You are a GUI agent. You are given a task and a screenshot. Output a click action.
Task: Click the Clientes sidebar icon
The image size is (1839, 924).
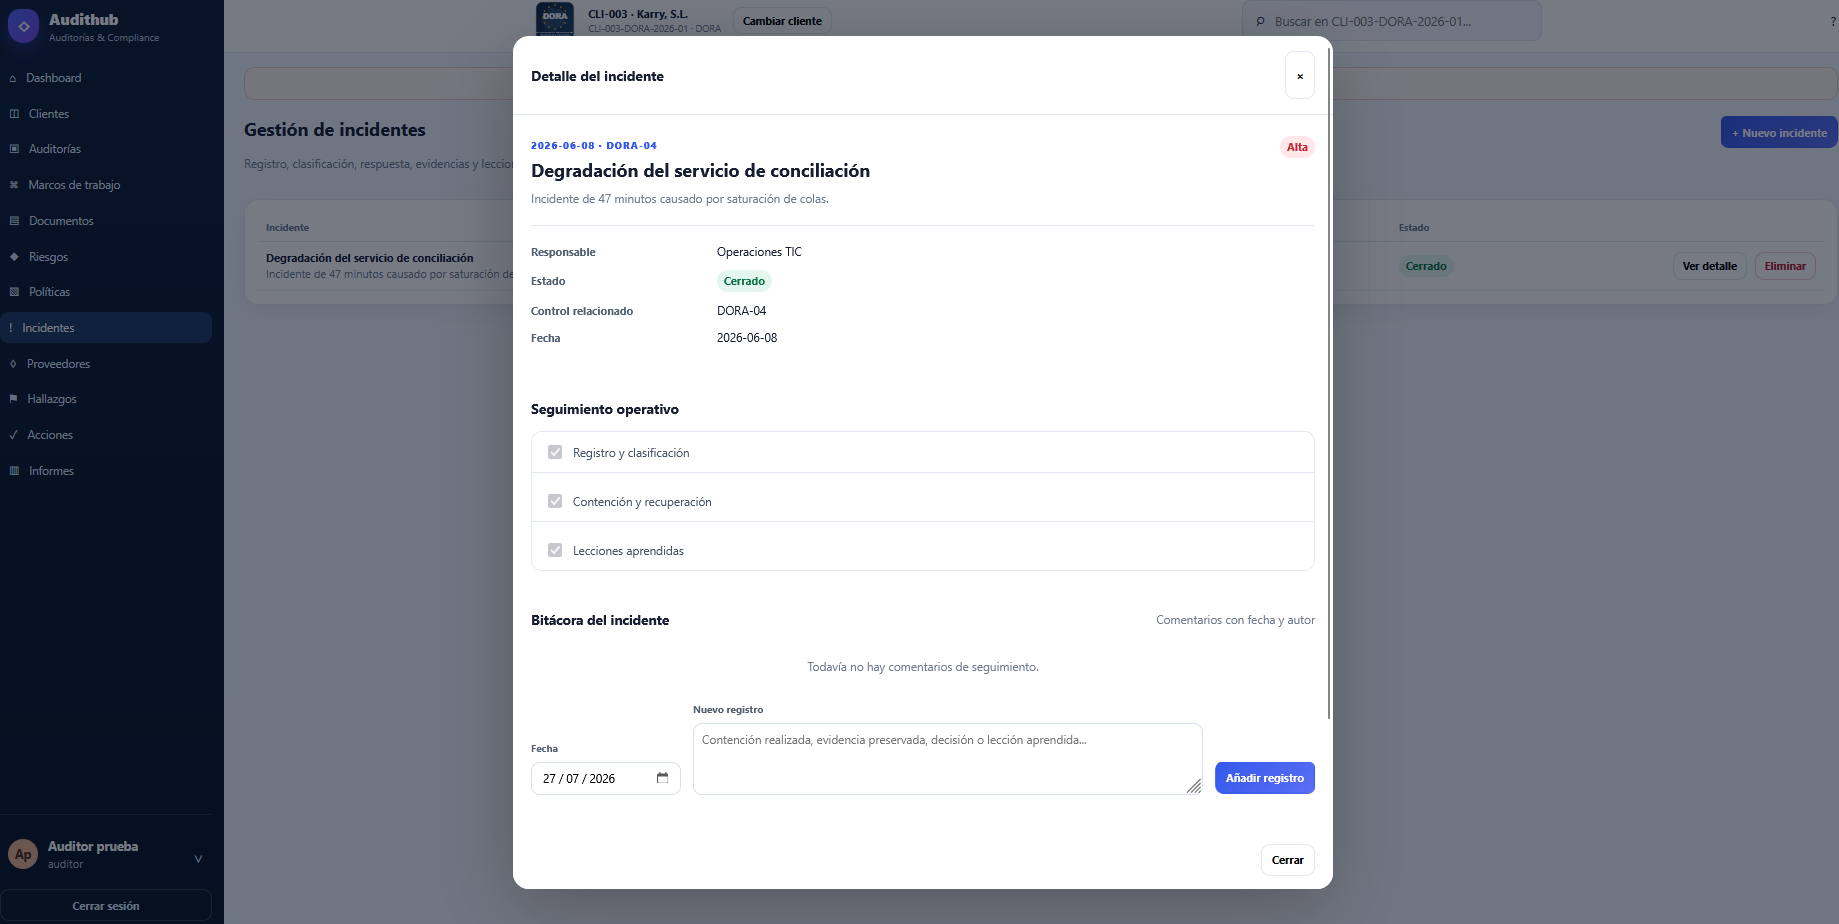pos(14,114)
